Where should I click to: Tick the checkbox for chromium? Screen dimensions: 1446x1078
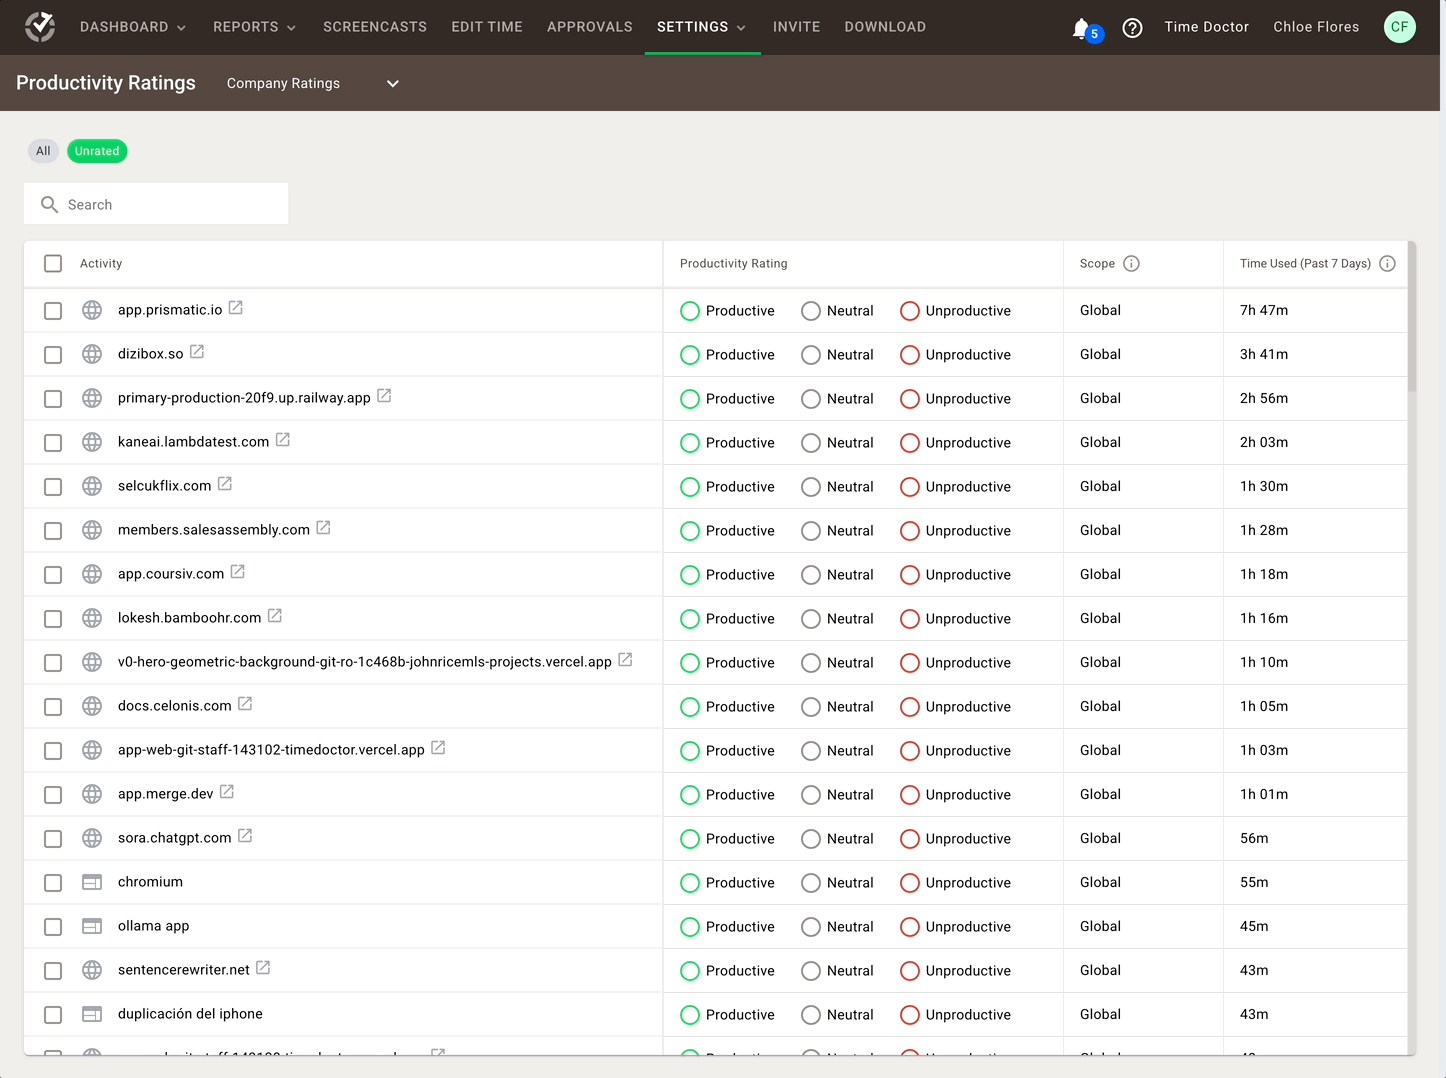pos(53,883)
